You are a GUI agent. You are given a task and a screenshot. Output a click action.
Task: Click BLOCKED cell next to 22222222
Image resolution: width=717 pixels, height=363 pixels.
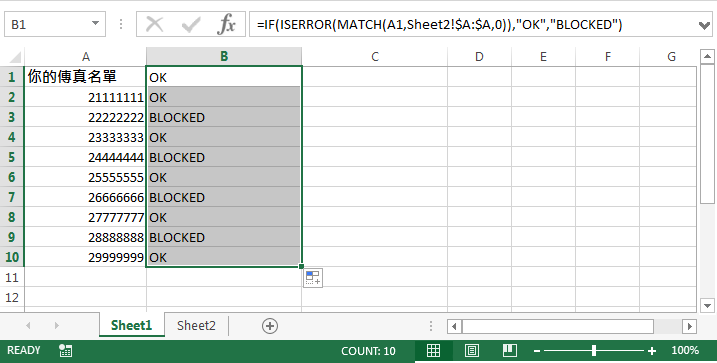coord(224,117)
